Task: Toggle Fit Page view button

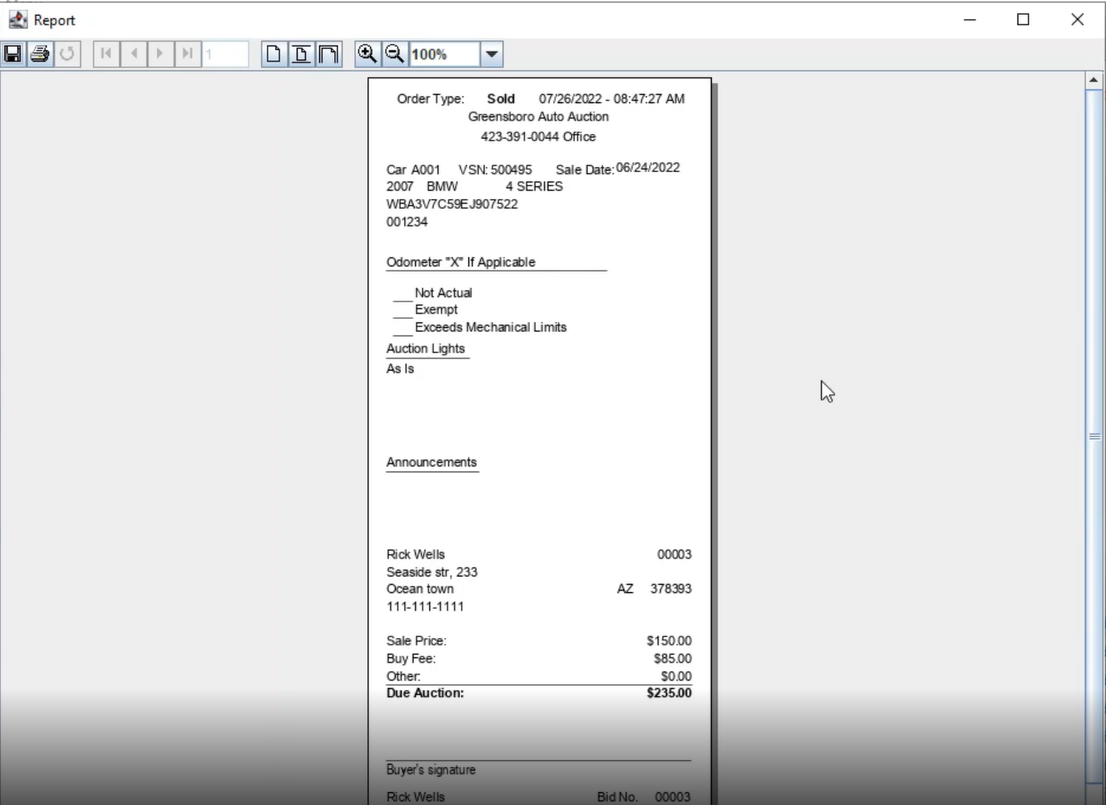Action: click(x=301, y=54)
